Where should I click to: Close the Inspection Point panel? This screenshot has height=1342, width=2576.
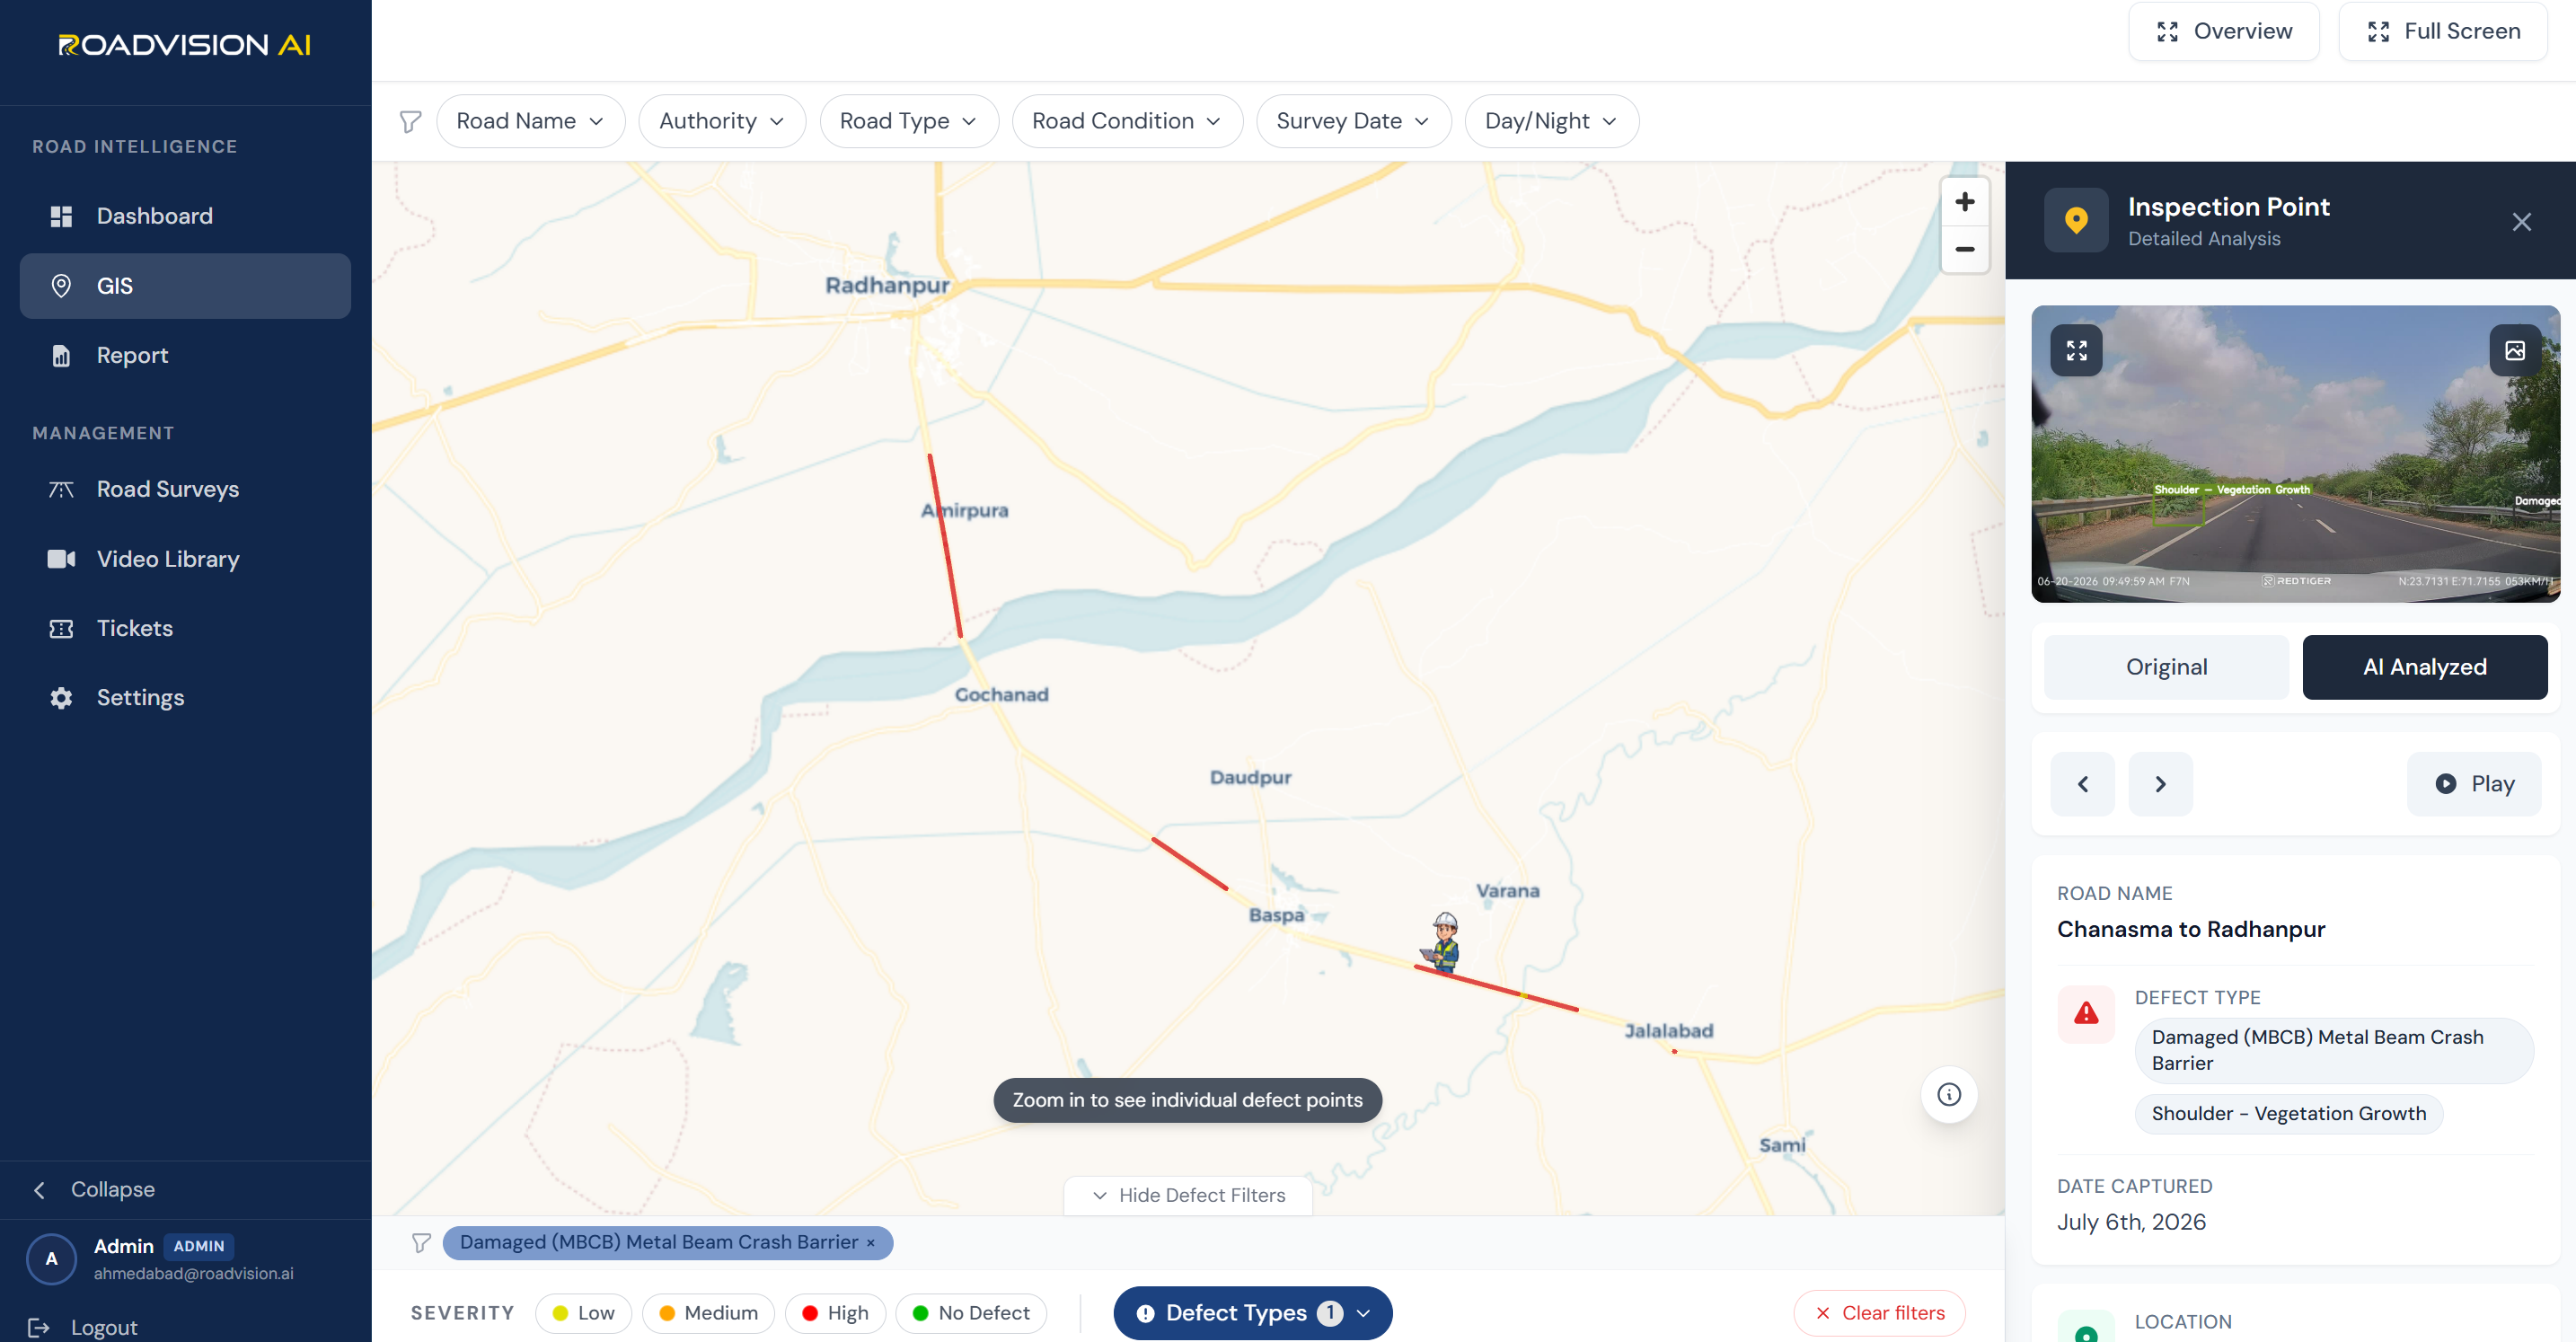tap(2521, 222)
